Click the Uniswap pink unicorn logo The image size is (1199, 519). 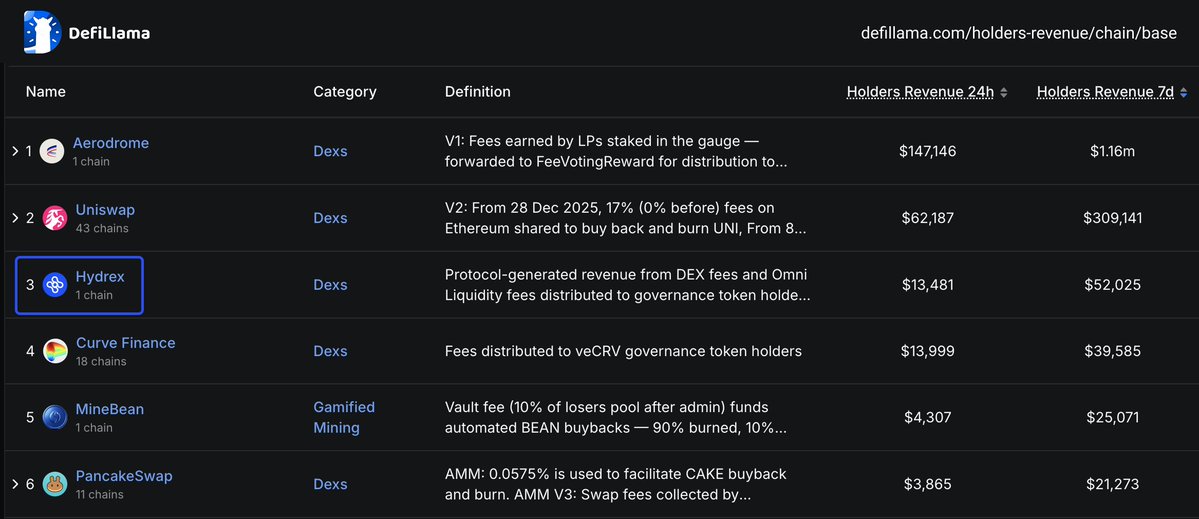[x=55, y=218]
